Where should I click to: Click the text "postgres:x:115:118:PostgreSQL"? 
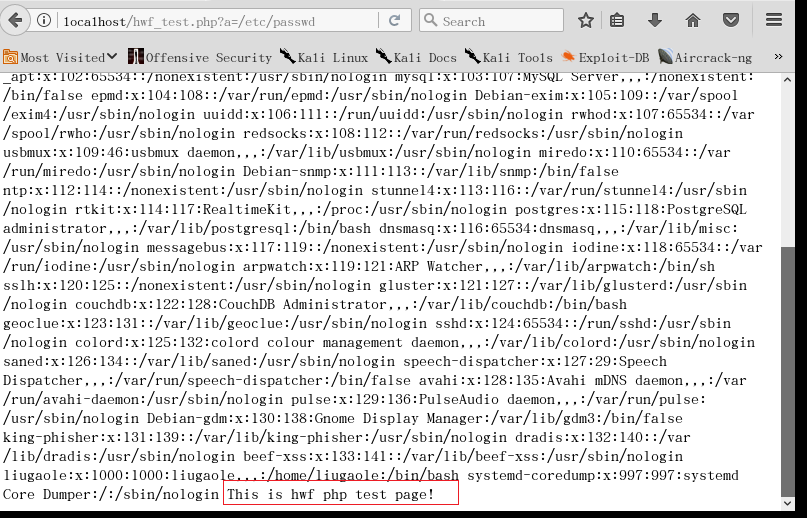[630, 210]
